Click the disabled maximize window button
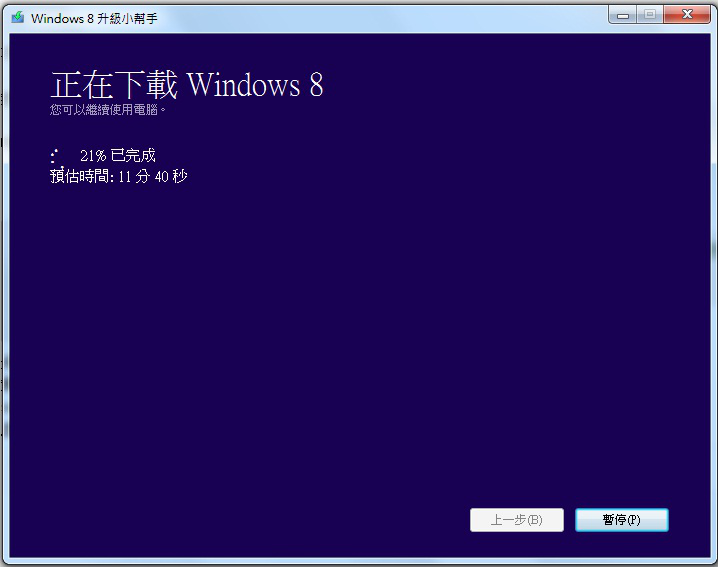The height and width of the screenshot is (567, 718). point(650,15)
